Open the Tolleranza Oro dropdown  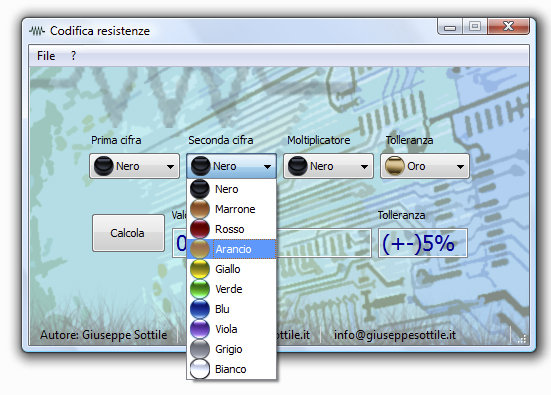tap(425, 166)
